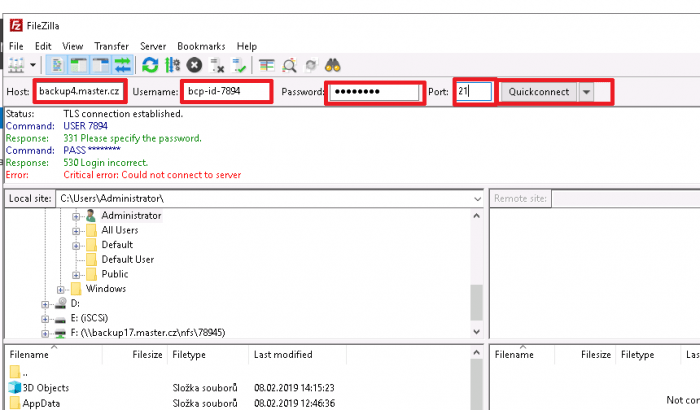
Task: Click the Port input field
Action: (x=474, y=92)
